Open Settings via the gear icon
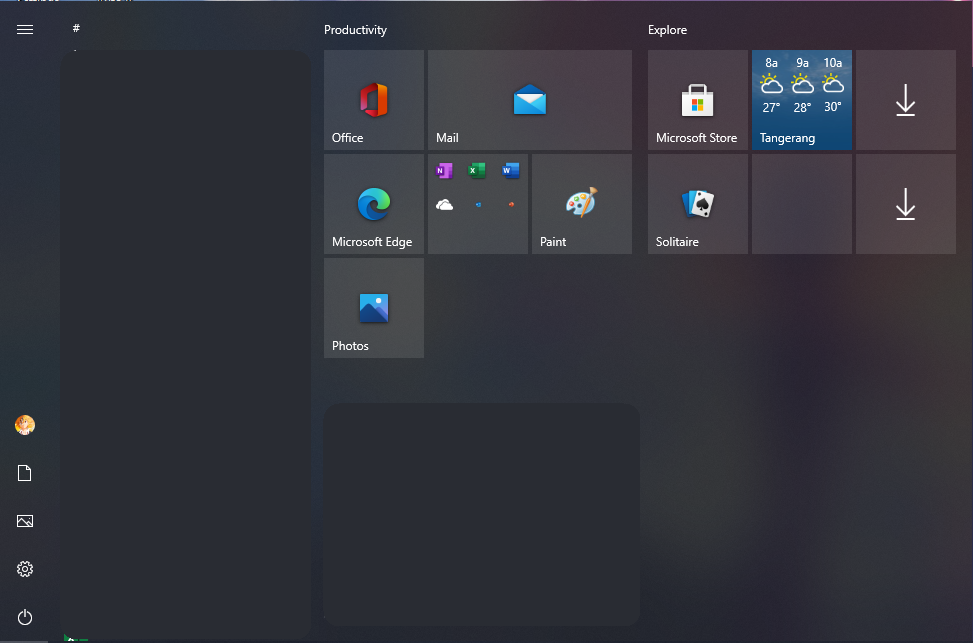973x643 pixels. click(x=25, y=569)
